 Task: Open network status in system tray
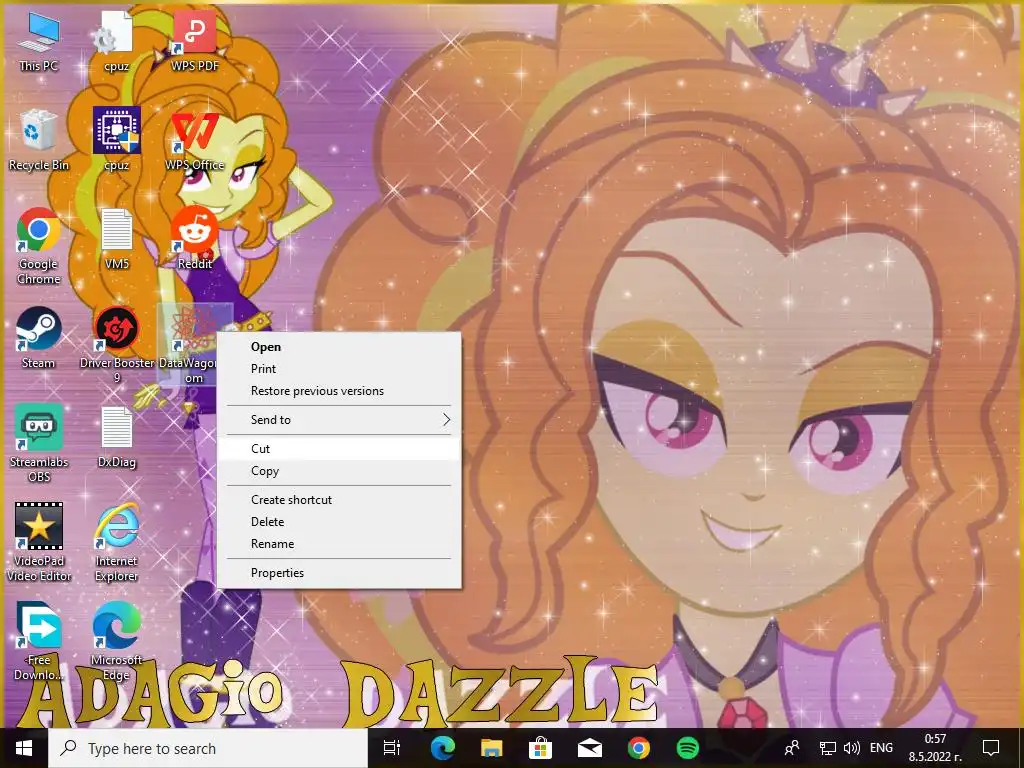(x=827, y=748)
